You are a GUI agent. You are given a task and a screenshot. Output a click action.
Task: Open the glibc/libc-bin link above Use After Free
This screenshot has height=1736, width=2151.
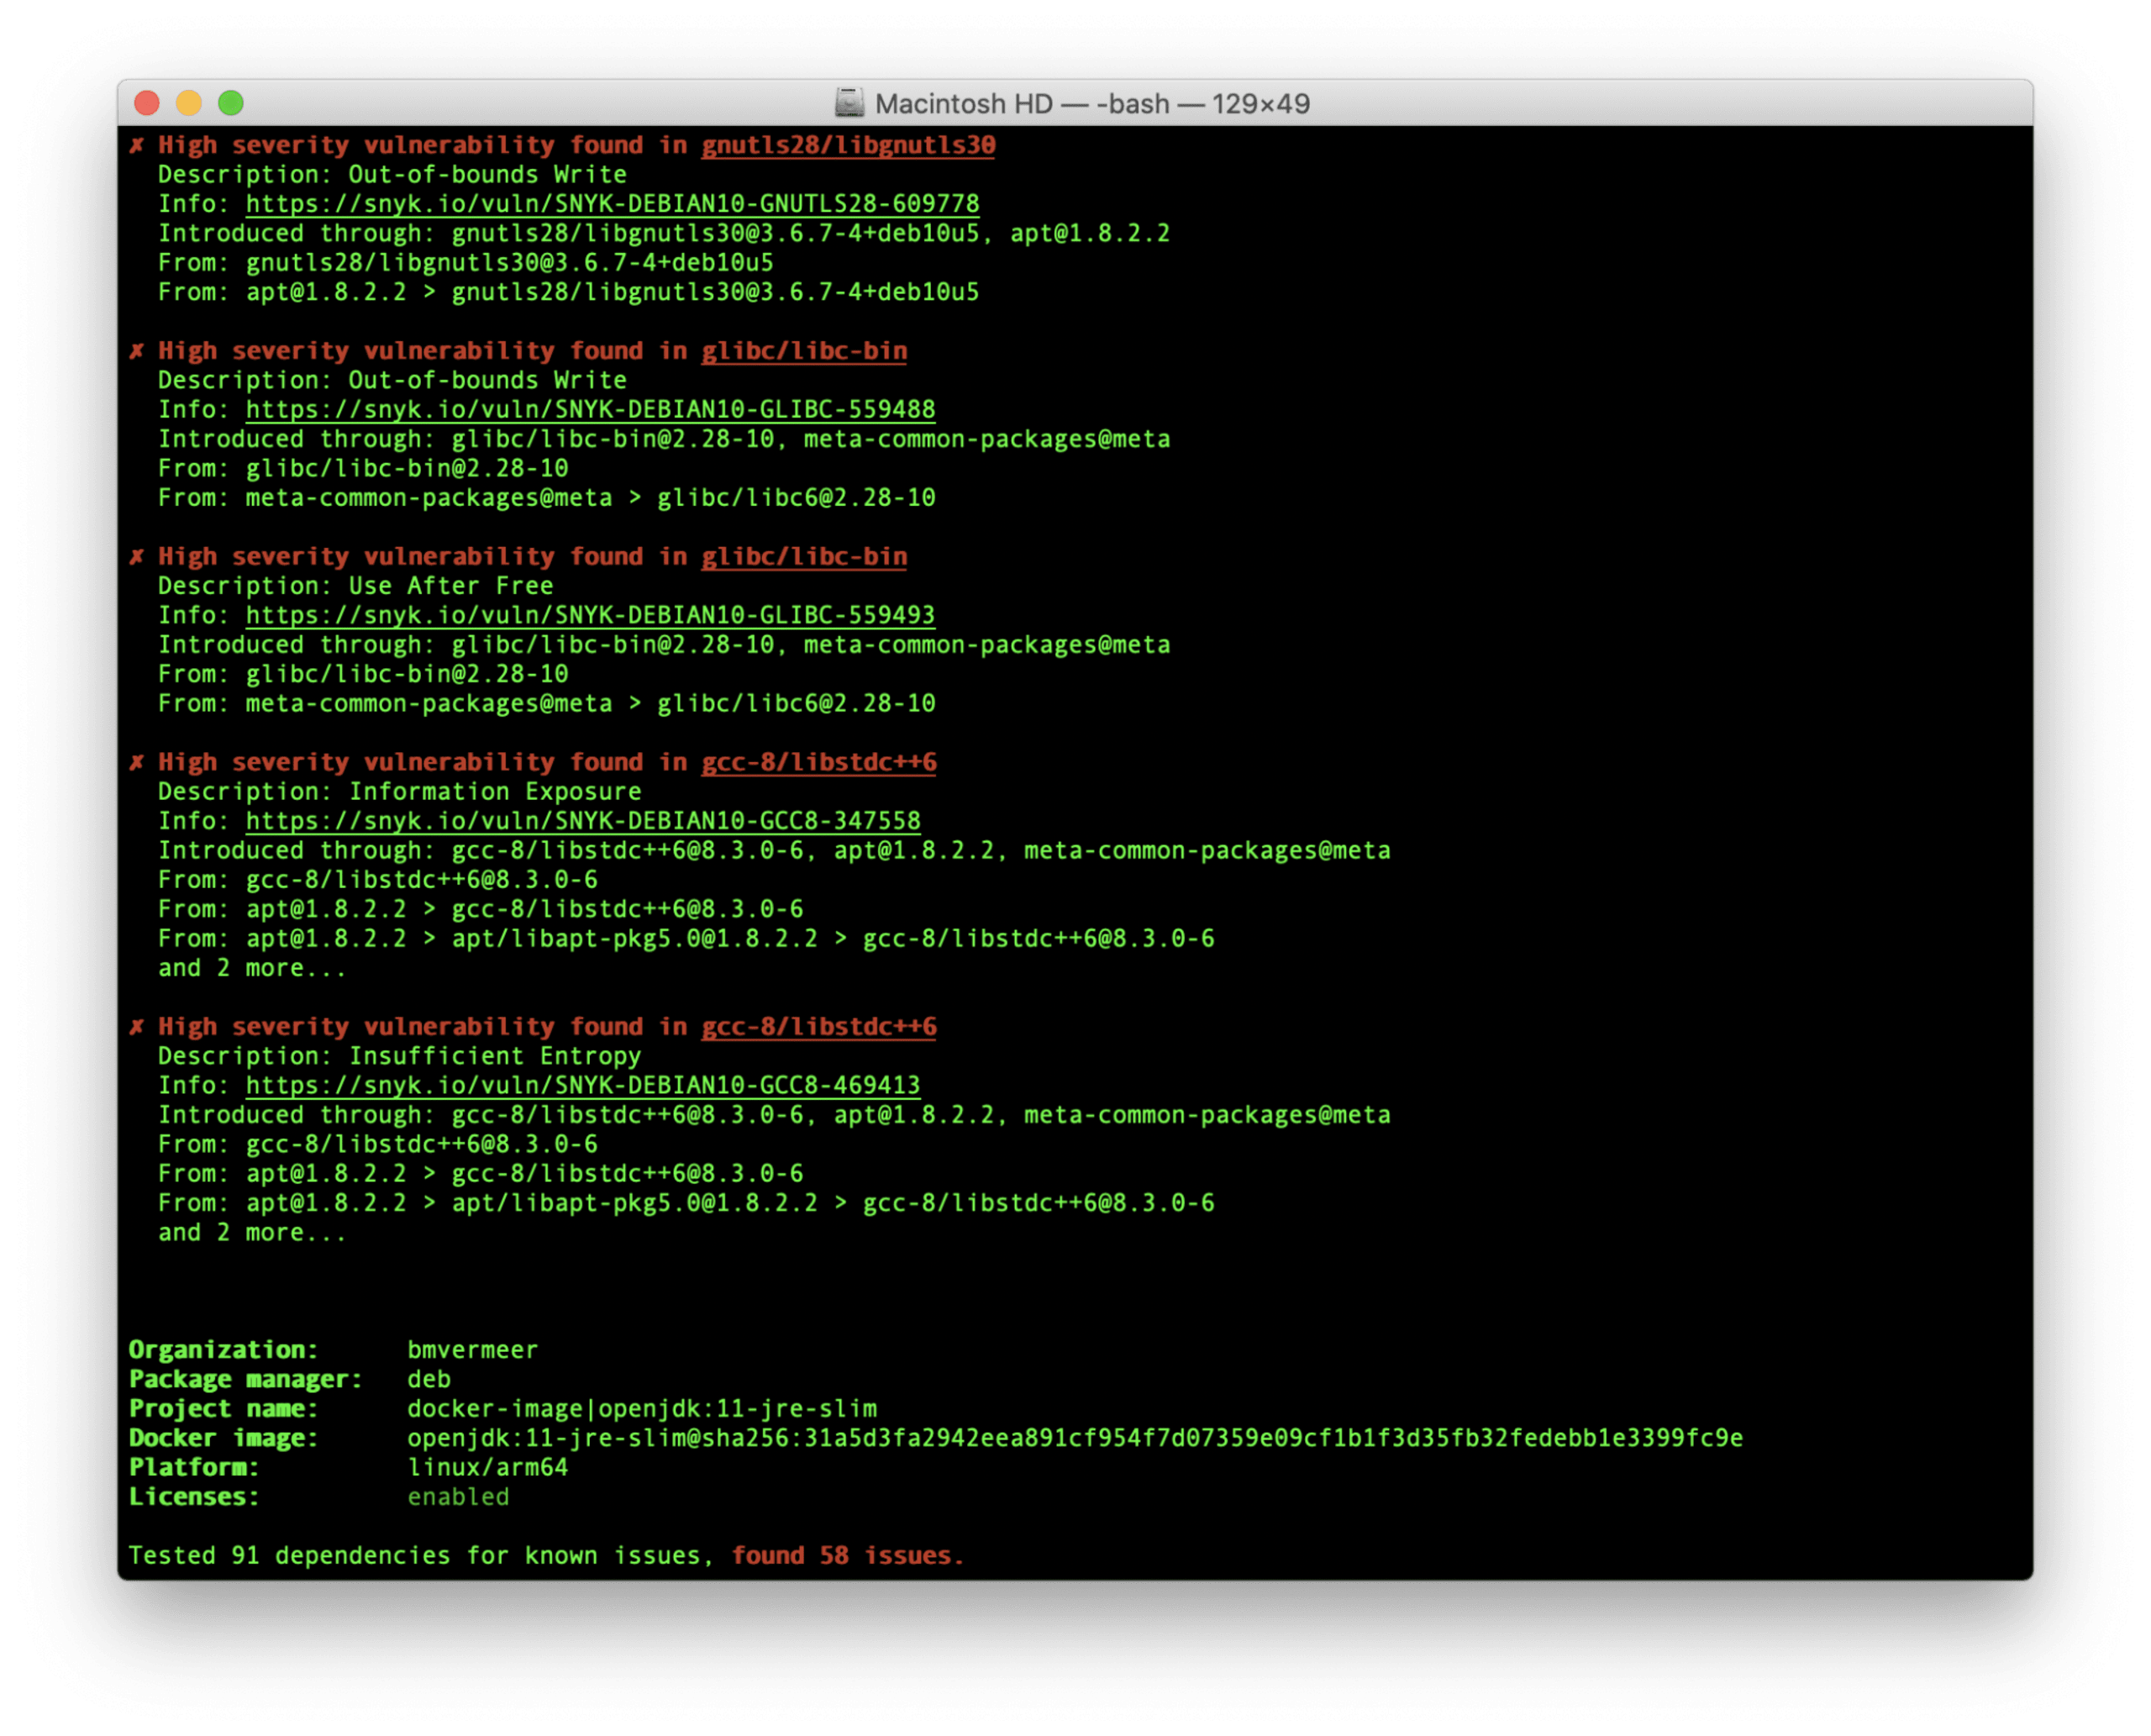pyautogui.click(x=804, y=557)
